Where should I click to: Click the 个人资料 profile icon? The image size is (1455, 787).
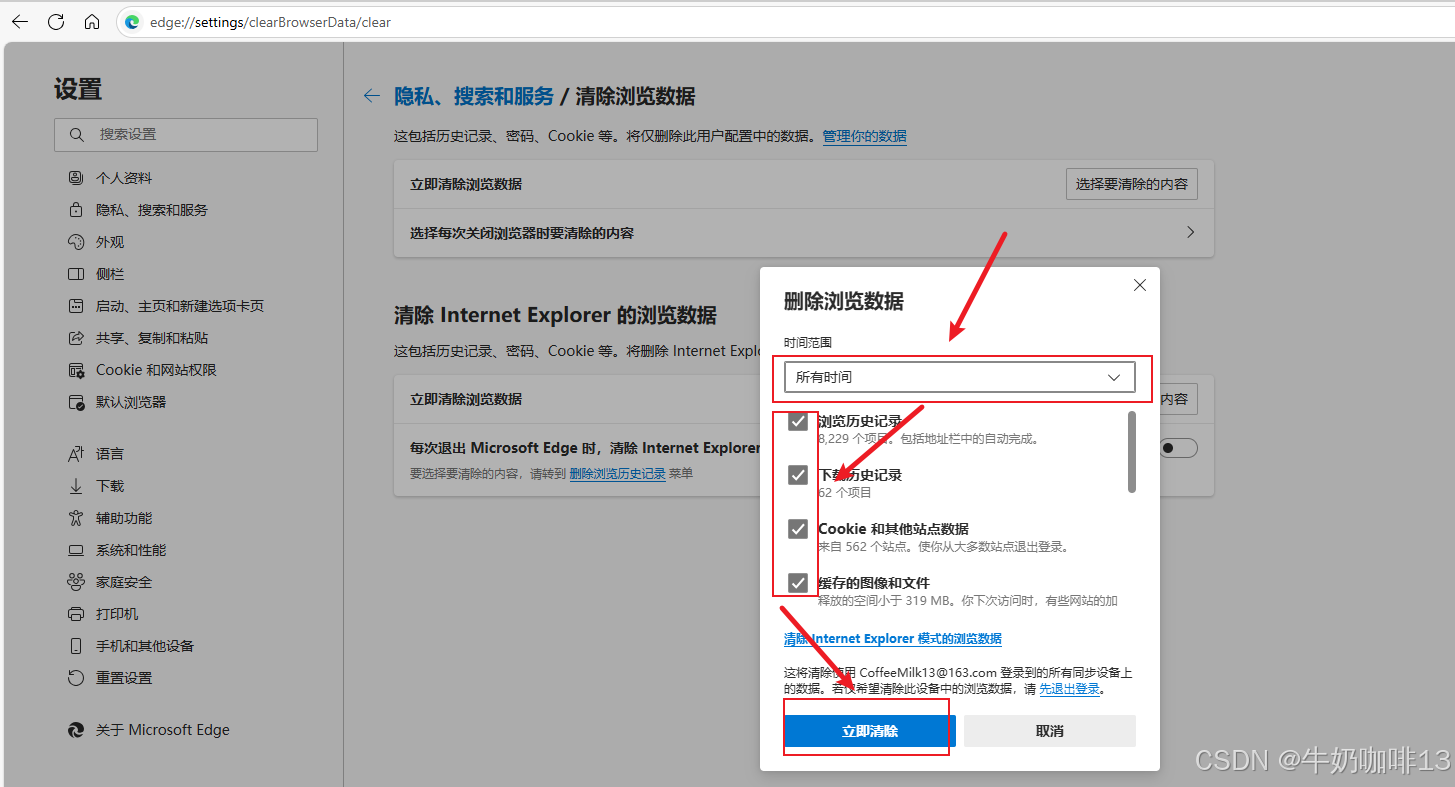coord(76,178)
